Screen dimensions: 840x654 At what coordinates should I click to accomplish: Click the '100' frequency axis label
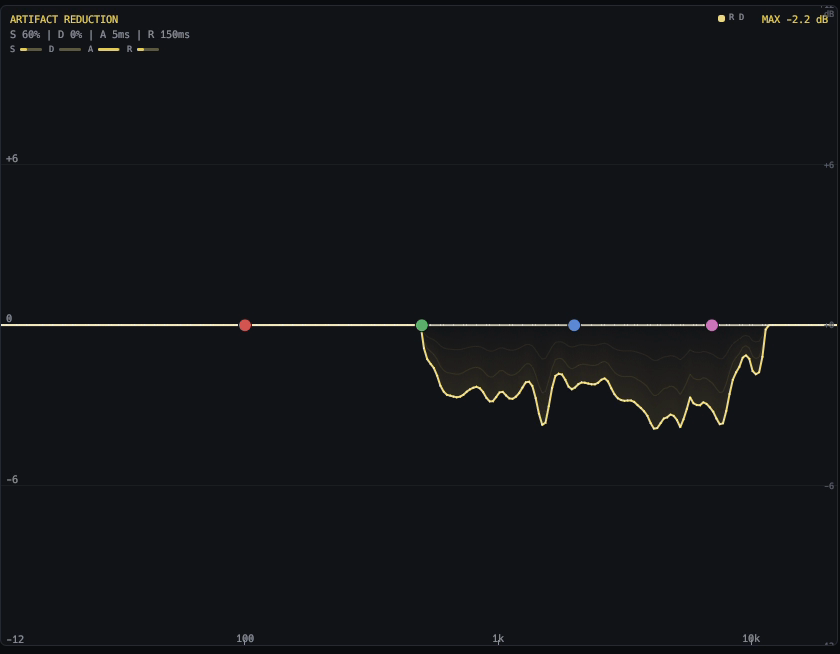click(245, 638)
